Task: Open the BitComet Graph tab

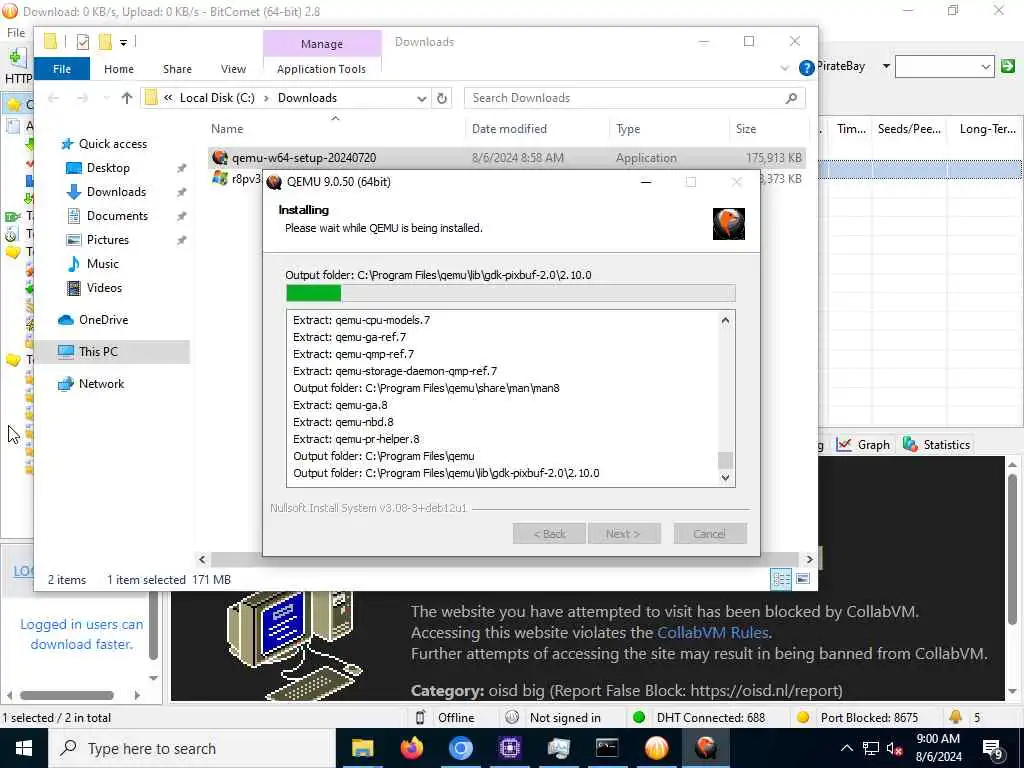Action: coord(863,445)
